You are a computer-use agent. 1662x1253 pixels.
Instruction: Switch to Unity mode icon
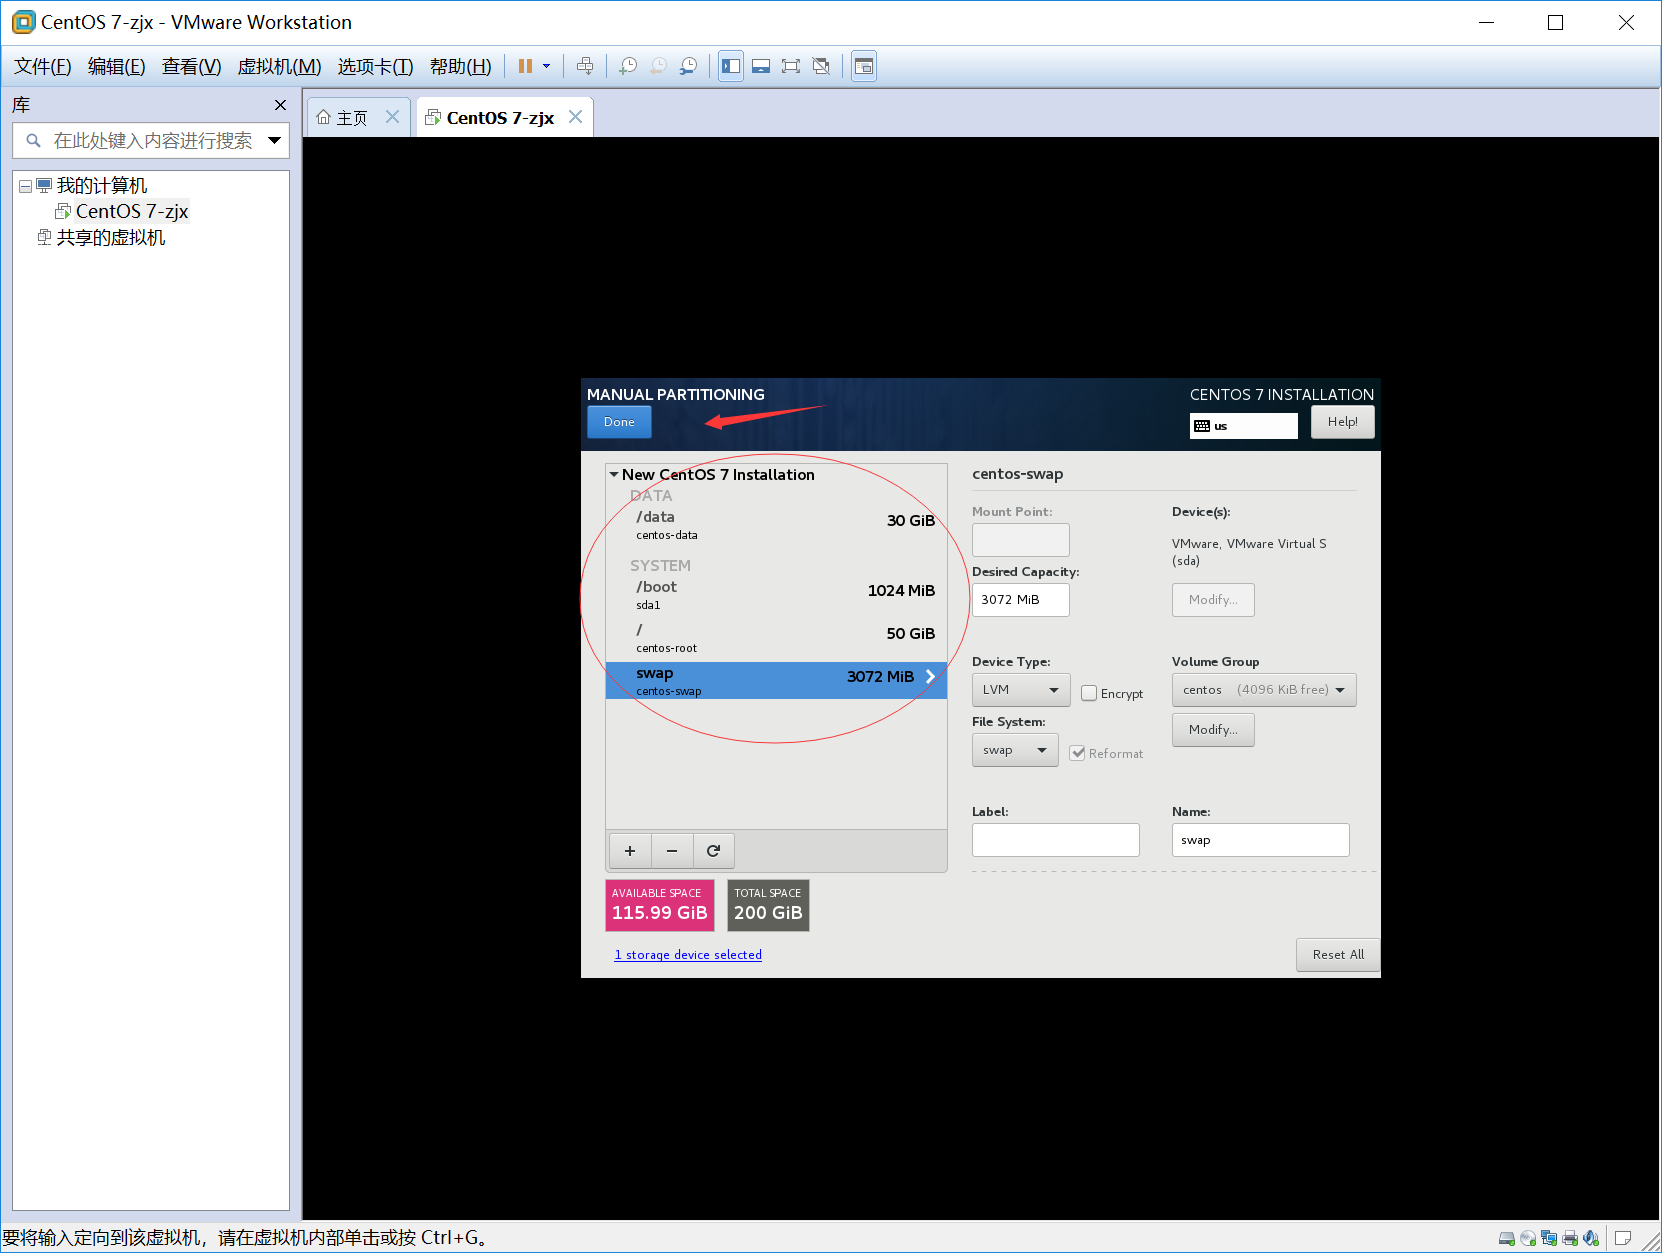[x=821, y=66]
